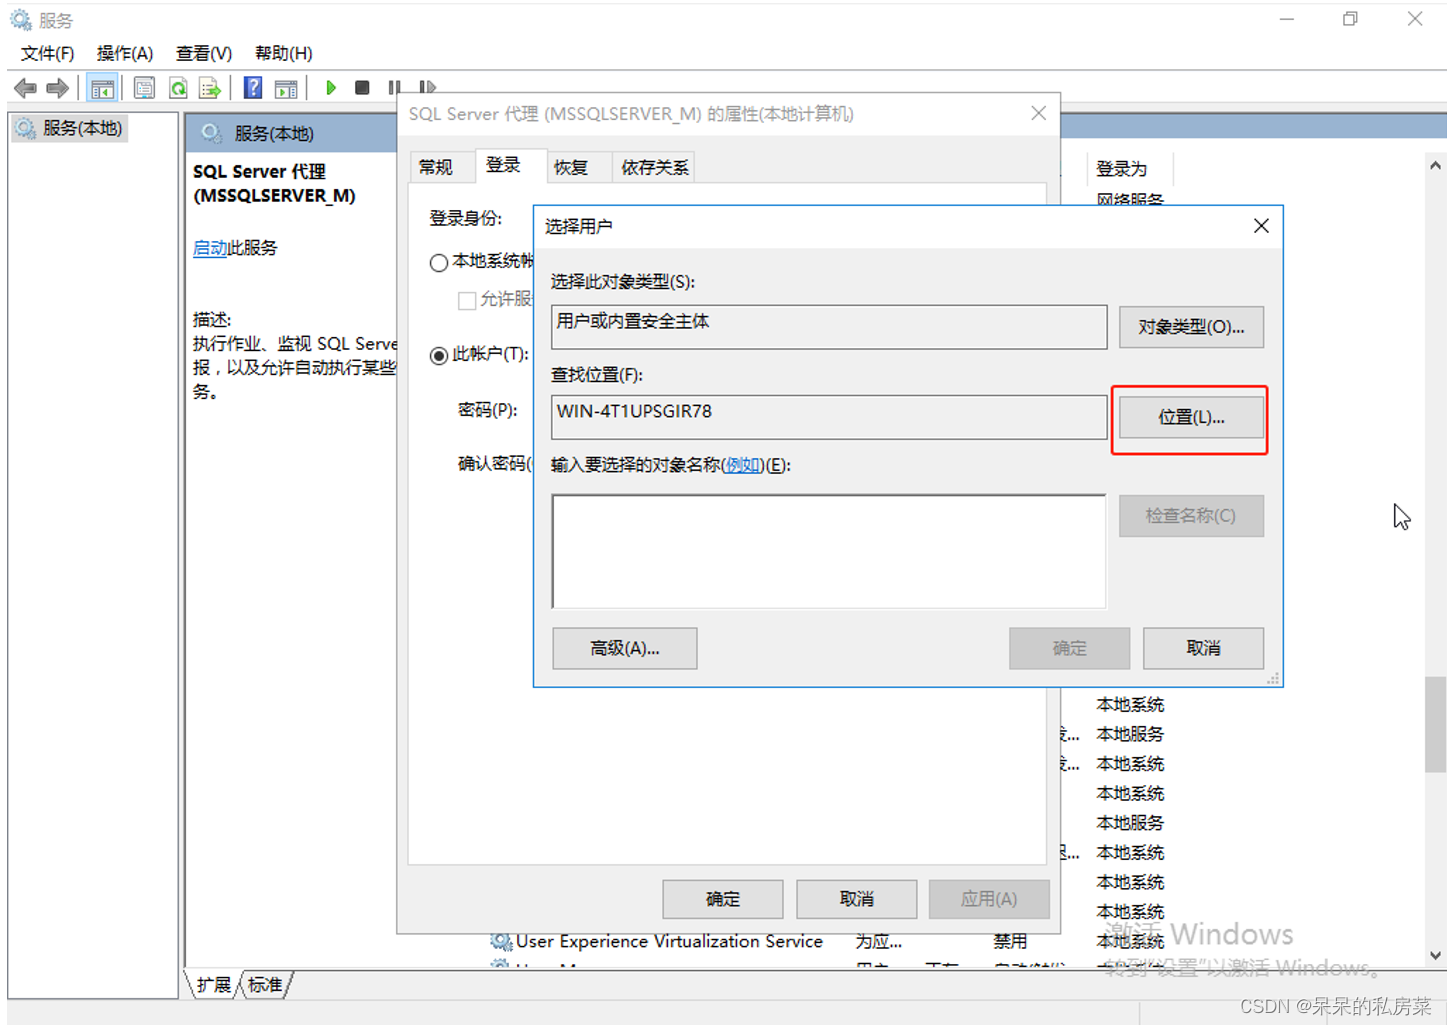Viewport: 1447px width, 1025px height.
Task: Select 服务(本地) node in the console tree
Action: [69, 128]
